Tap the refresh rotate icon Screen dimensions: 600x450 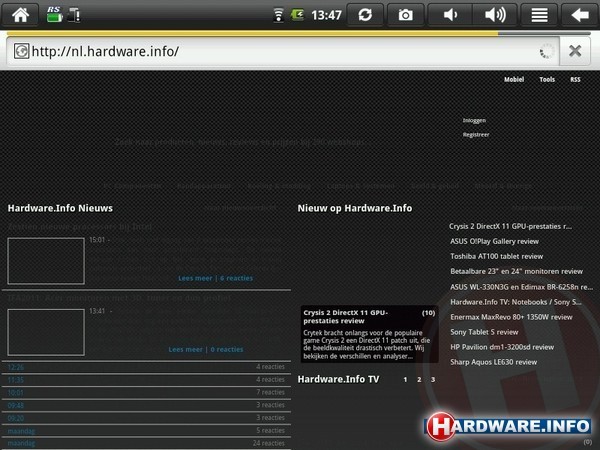(x=365, y=15)
